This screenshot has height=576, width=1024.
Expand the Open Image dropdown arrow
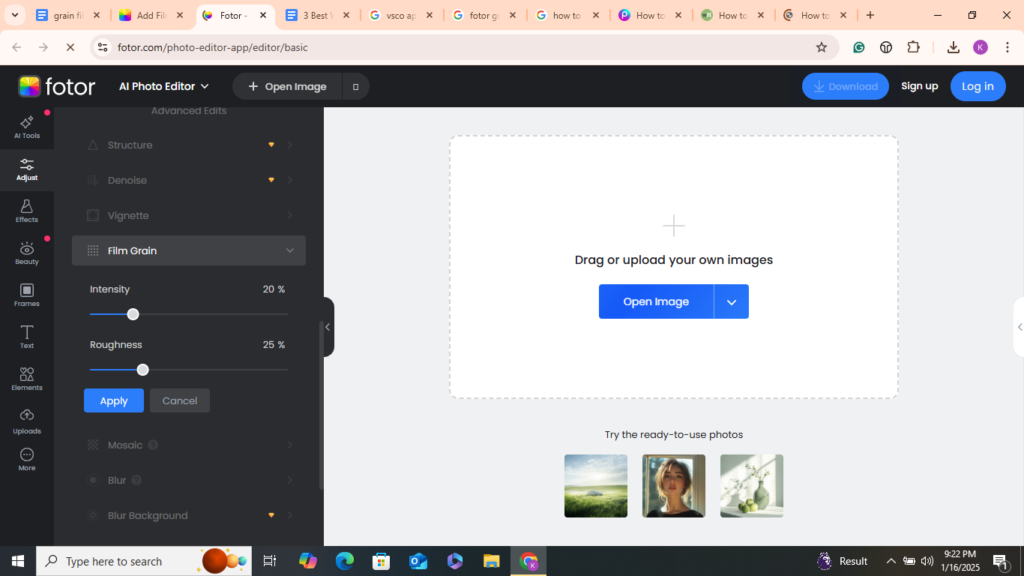pyautogui.click(x=731, y=302)
